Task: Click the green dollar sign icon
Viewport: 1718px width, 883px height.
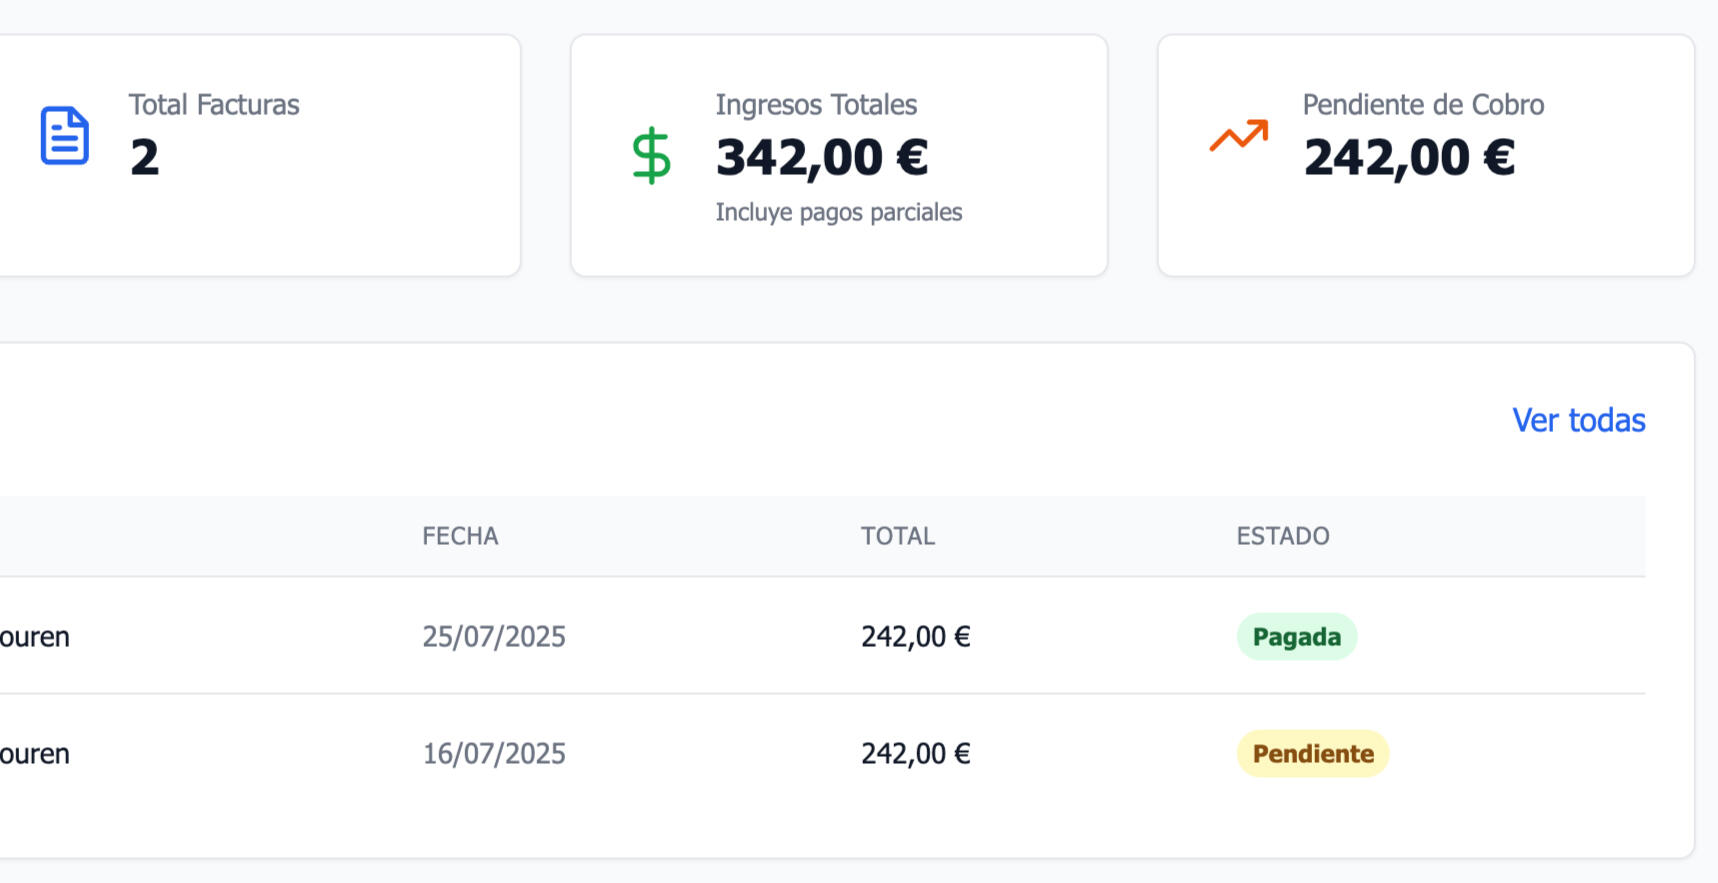Action: click(x=651, y=155)
